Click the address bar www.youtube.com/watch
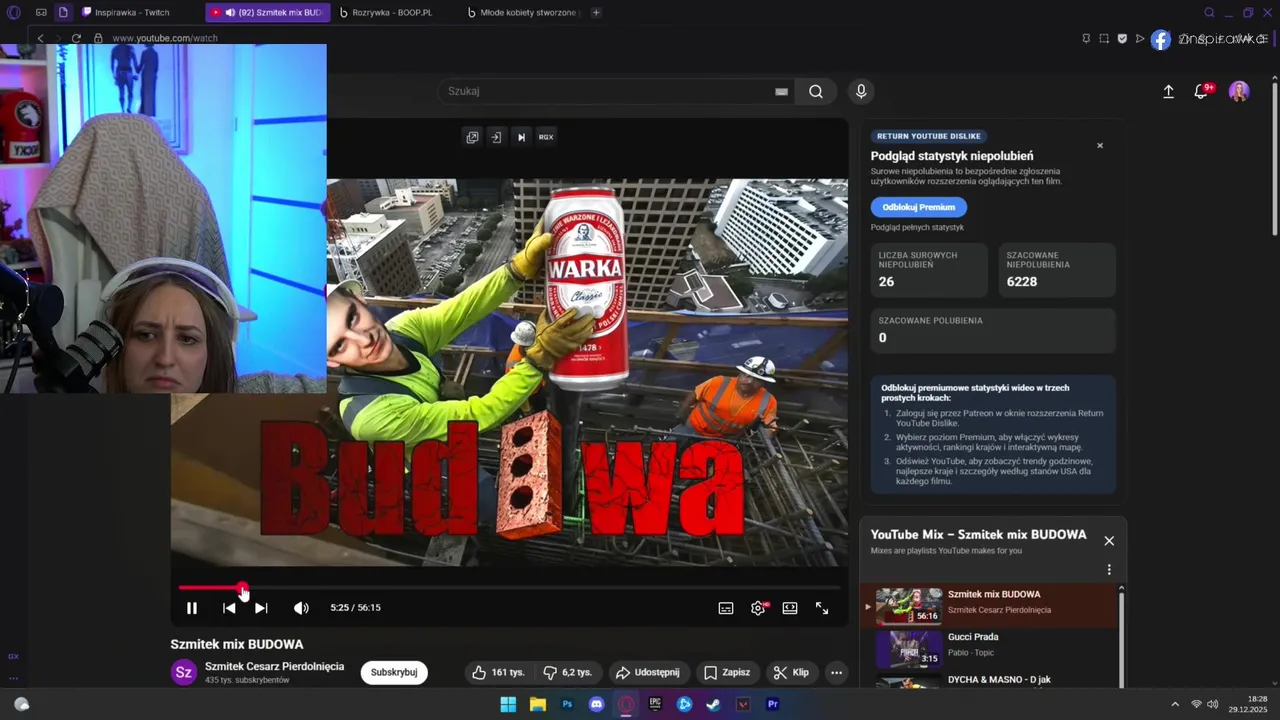Screen dimensions: 1280x720 click(x=165, y=38)
